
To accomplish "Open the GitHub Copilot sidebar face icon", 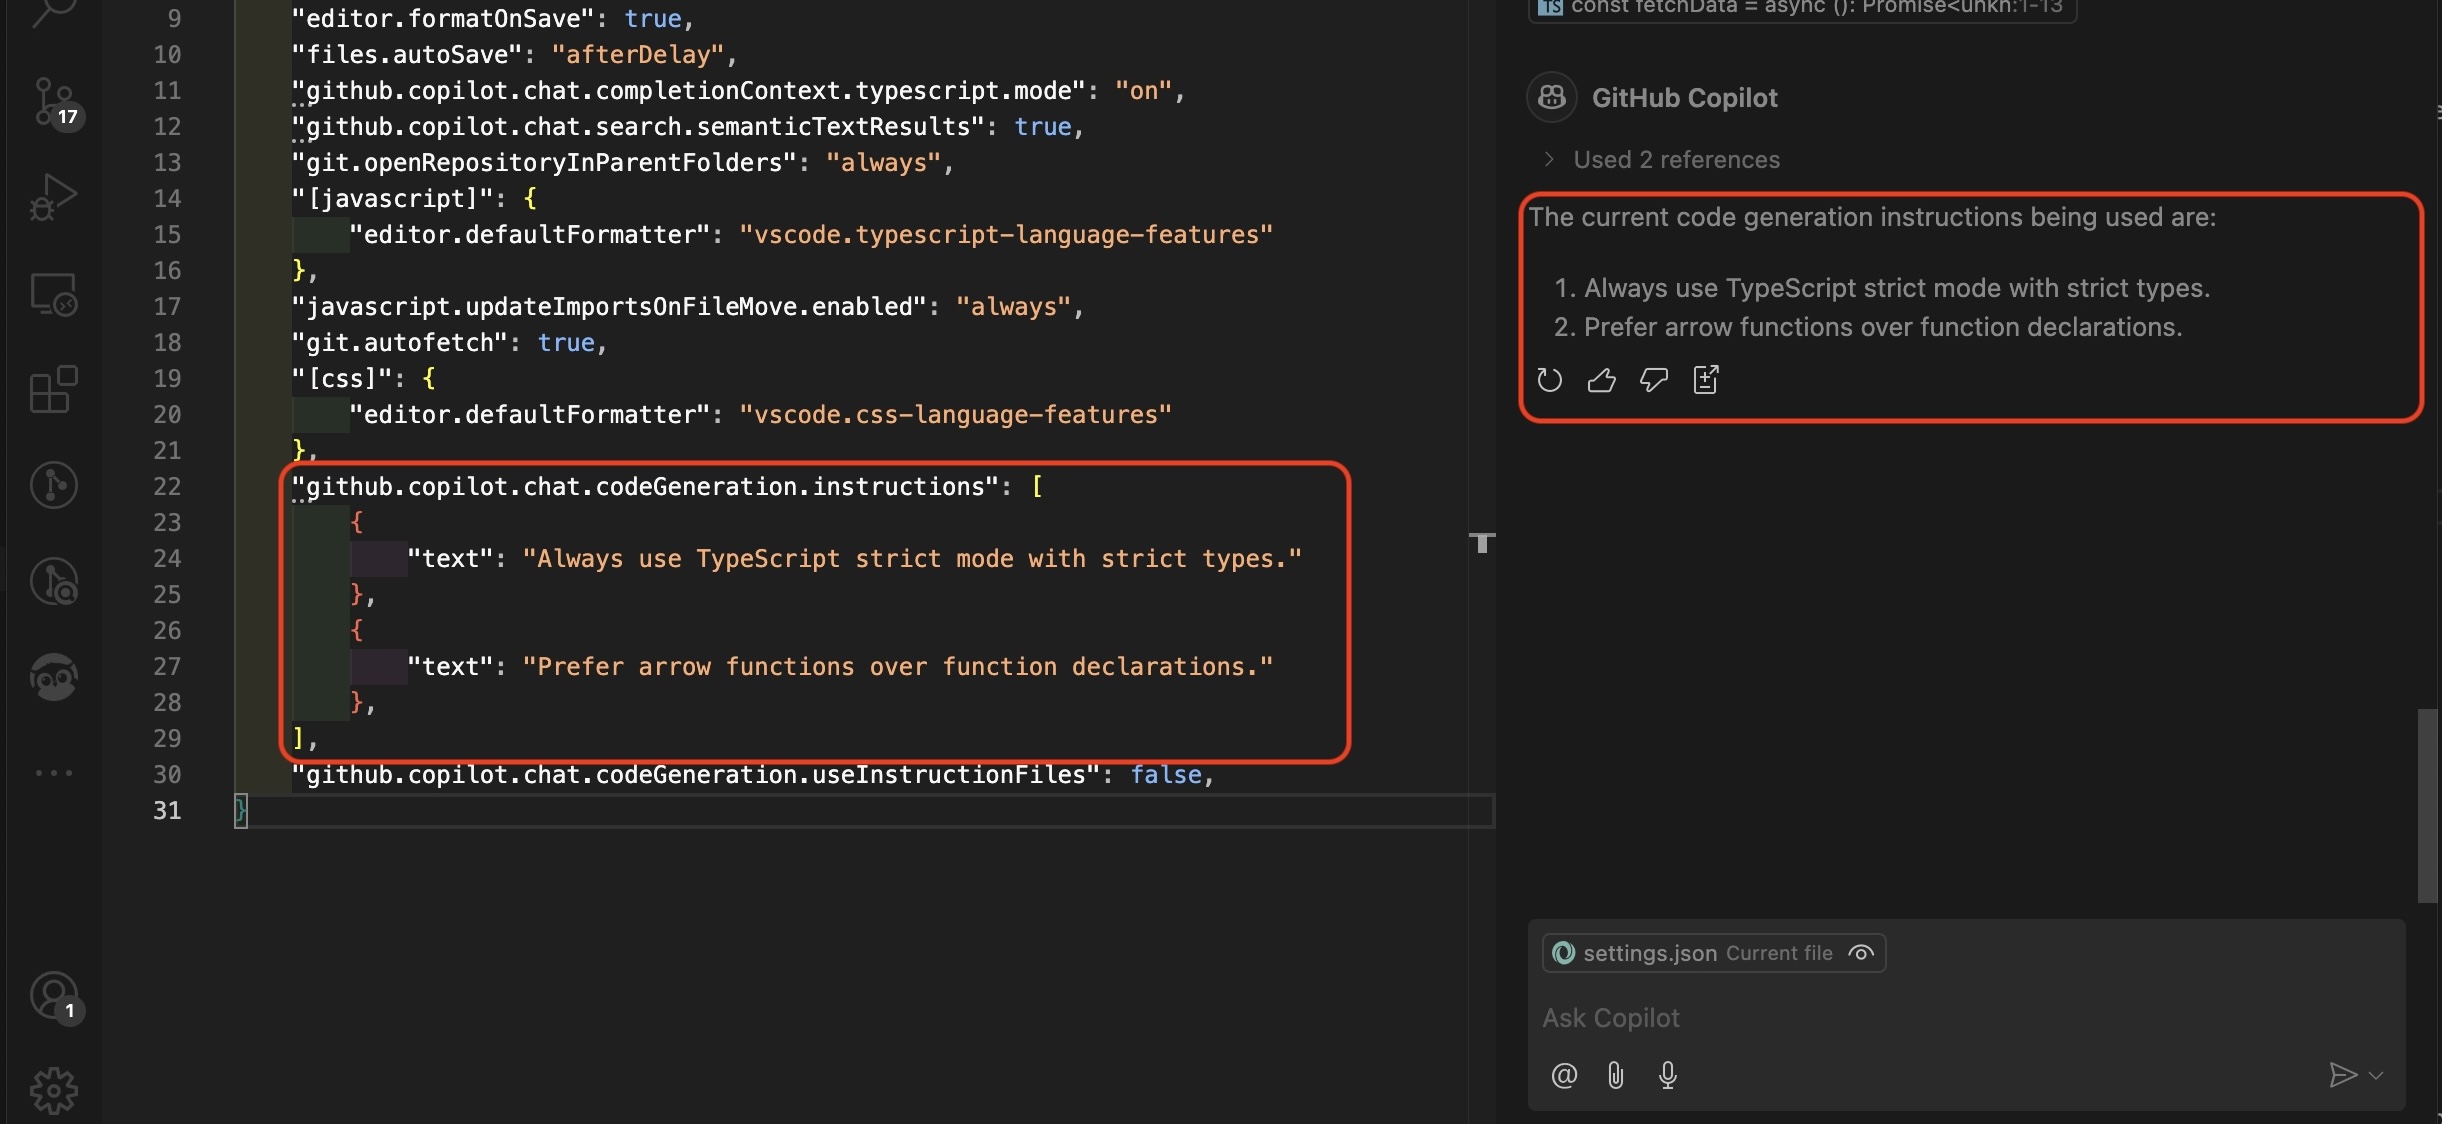I will coord(53,677).
